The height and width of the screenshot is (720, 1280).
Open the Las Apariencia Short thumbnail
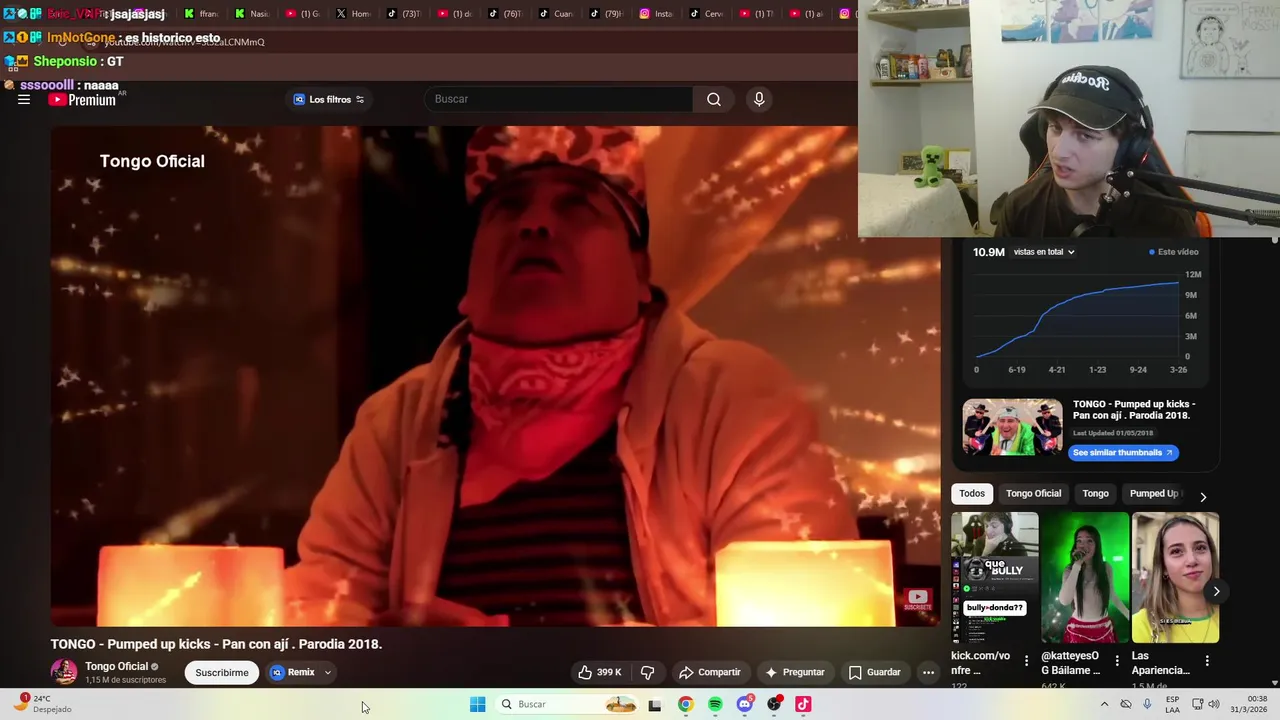click(1175, 577)
